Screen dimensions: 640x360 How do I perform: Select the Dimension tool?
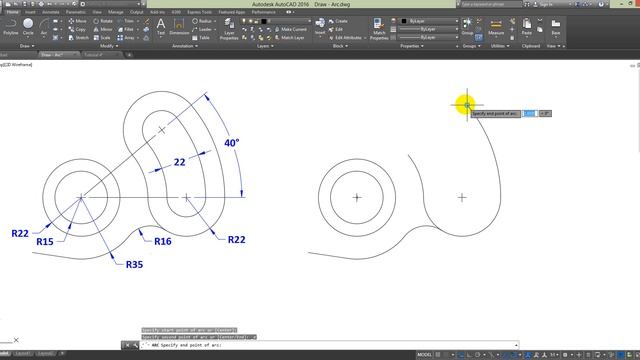[x=179, y=27]
